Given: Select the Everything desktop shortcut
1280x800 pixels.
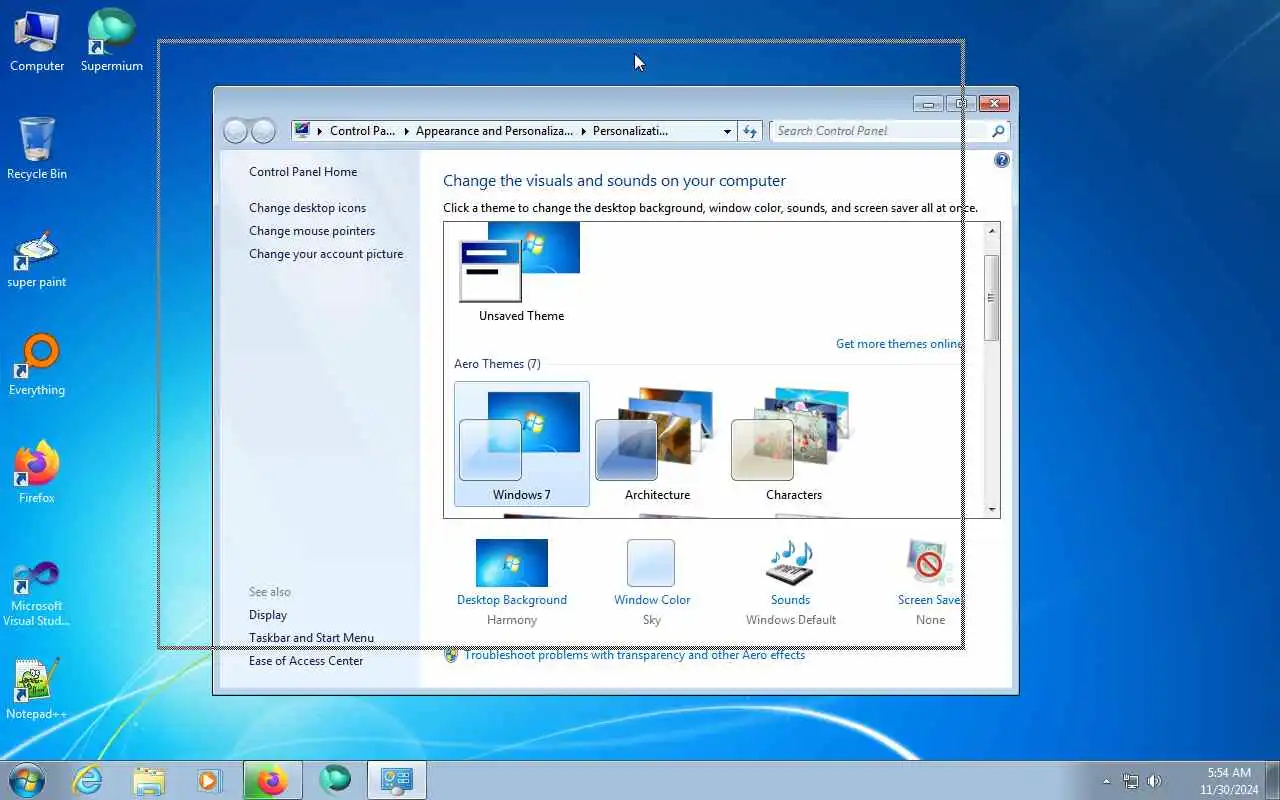Looking at the screenshot, I should (37, 366).
